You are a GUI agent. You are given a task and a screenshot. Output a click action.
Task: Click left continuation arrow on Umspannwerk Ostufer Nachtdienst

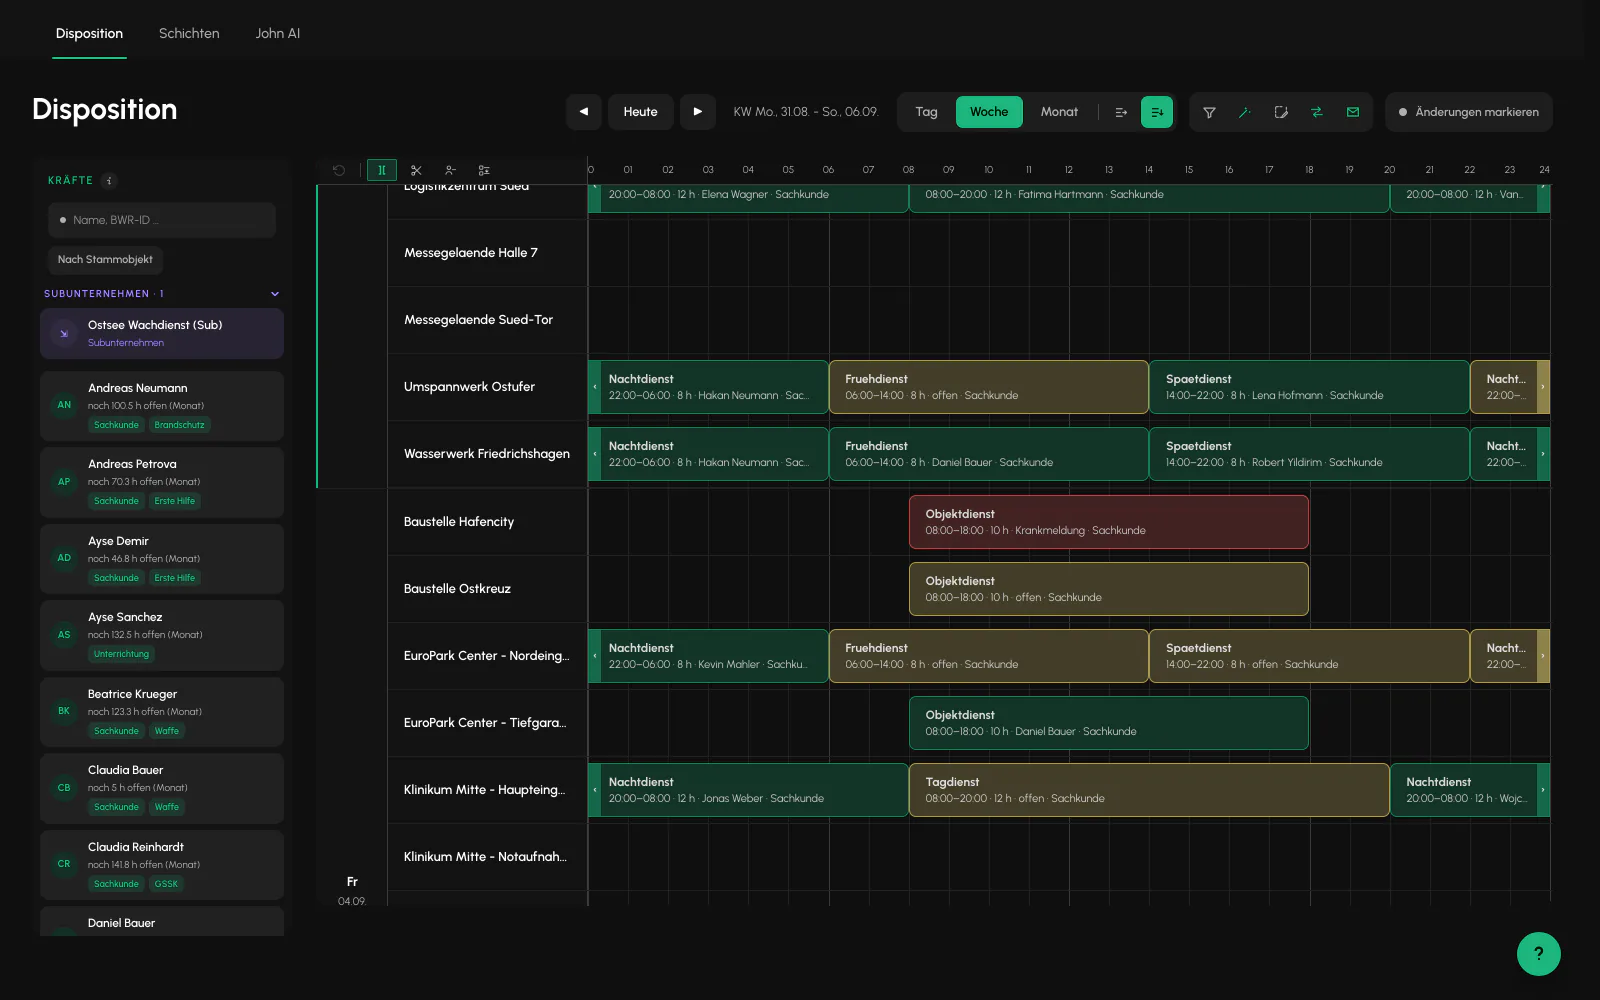point(594,387)
